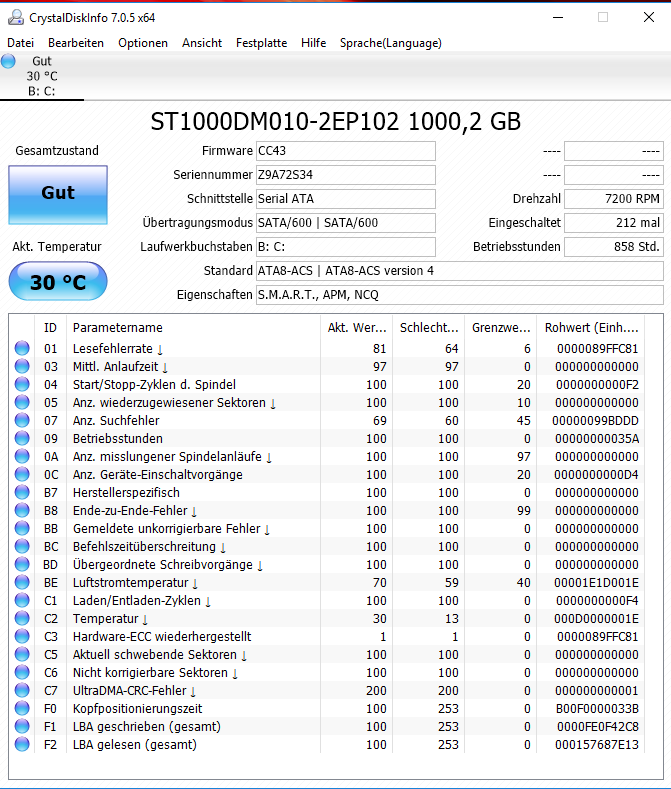The image size is (671, 789).
Task: Click status orb of Übergeordnete Schreibvorgänge row
Action: click(x=22, y=564)
